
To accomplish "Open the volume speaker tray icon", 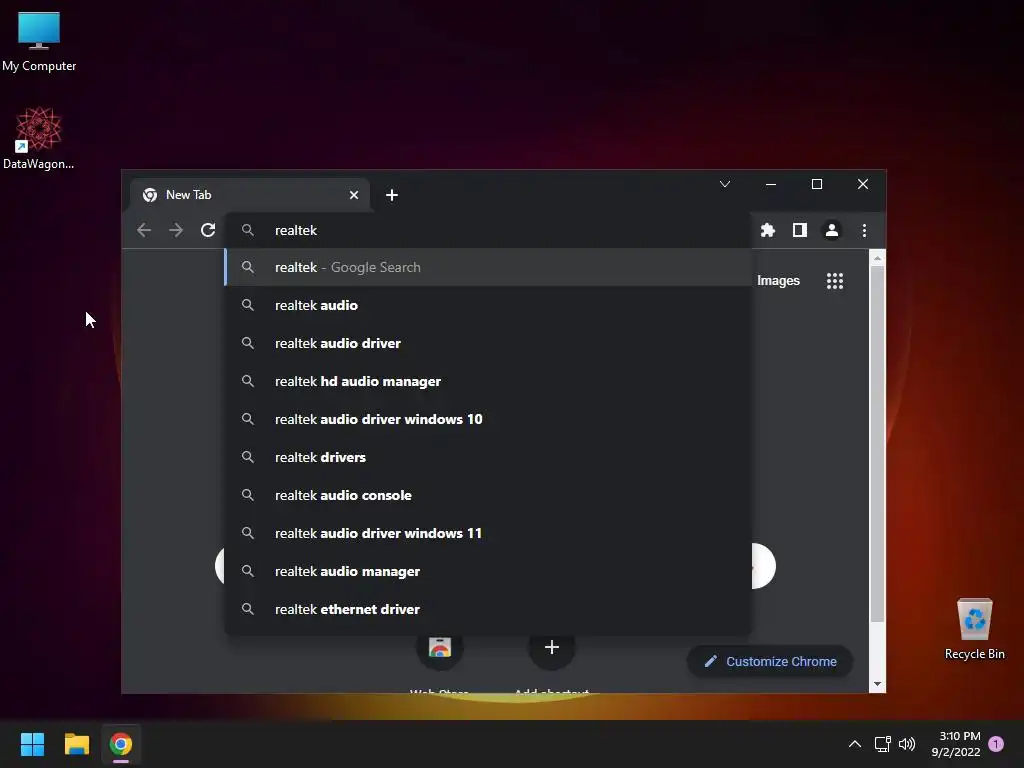I will (907, 744).
